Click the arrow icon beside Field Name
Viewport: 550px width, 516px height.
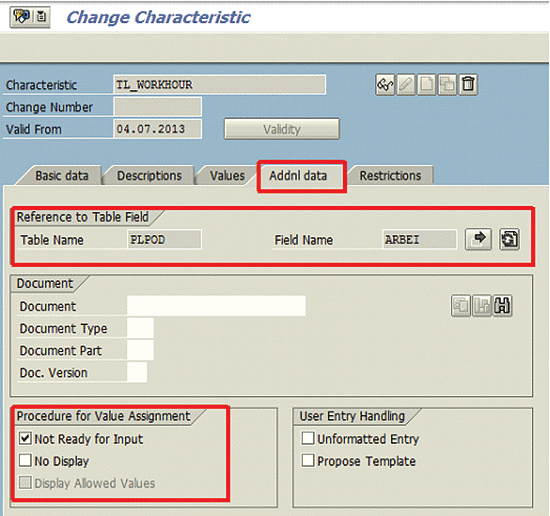478,239
